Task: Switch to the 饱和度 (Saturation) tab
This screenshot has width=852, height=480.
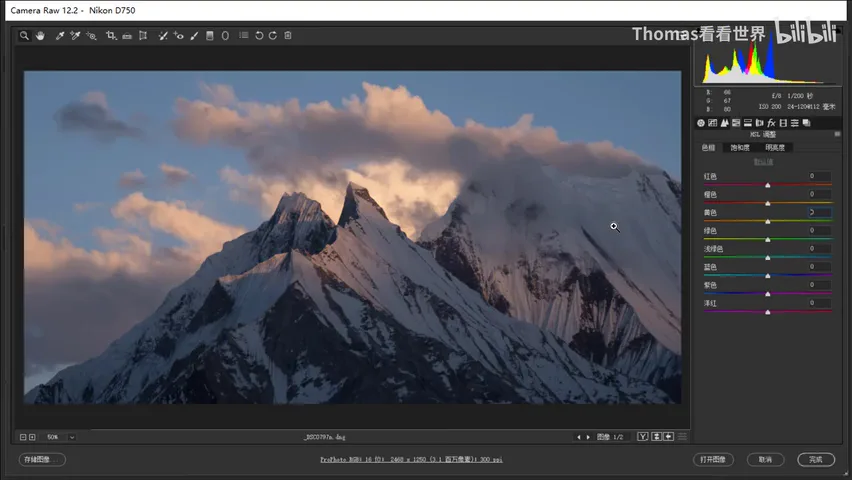Action: click(740, 147)
